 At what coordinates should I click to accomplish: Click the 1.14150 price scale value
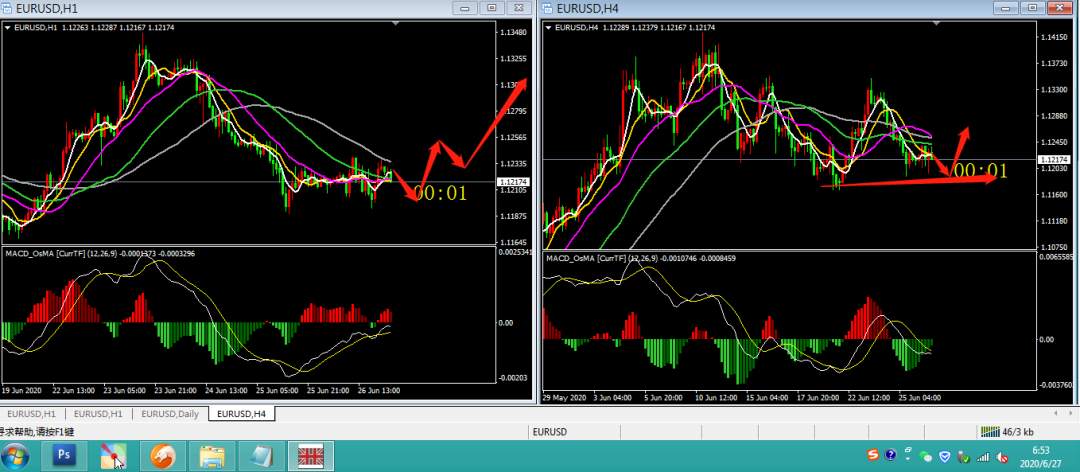point(1054,37)
